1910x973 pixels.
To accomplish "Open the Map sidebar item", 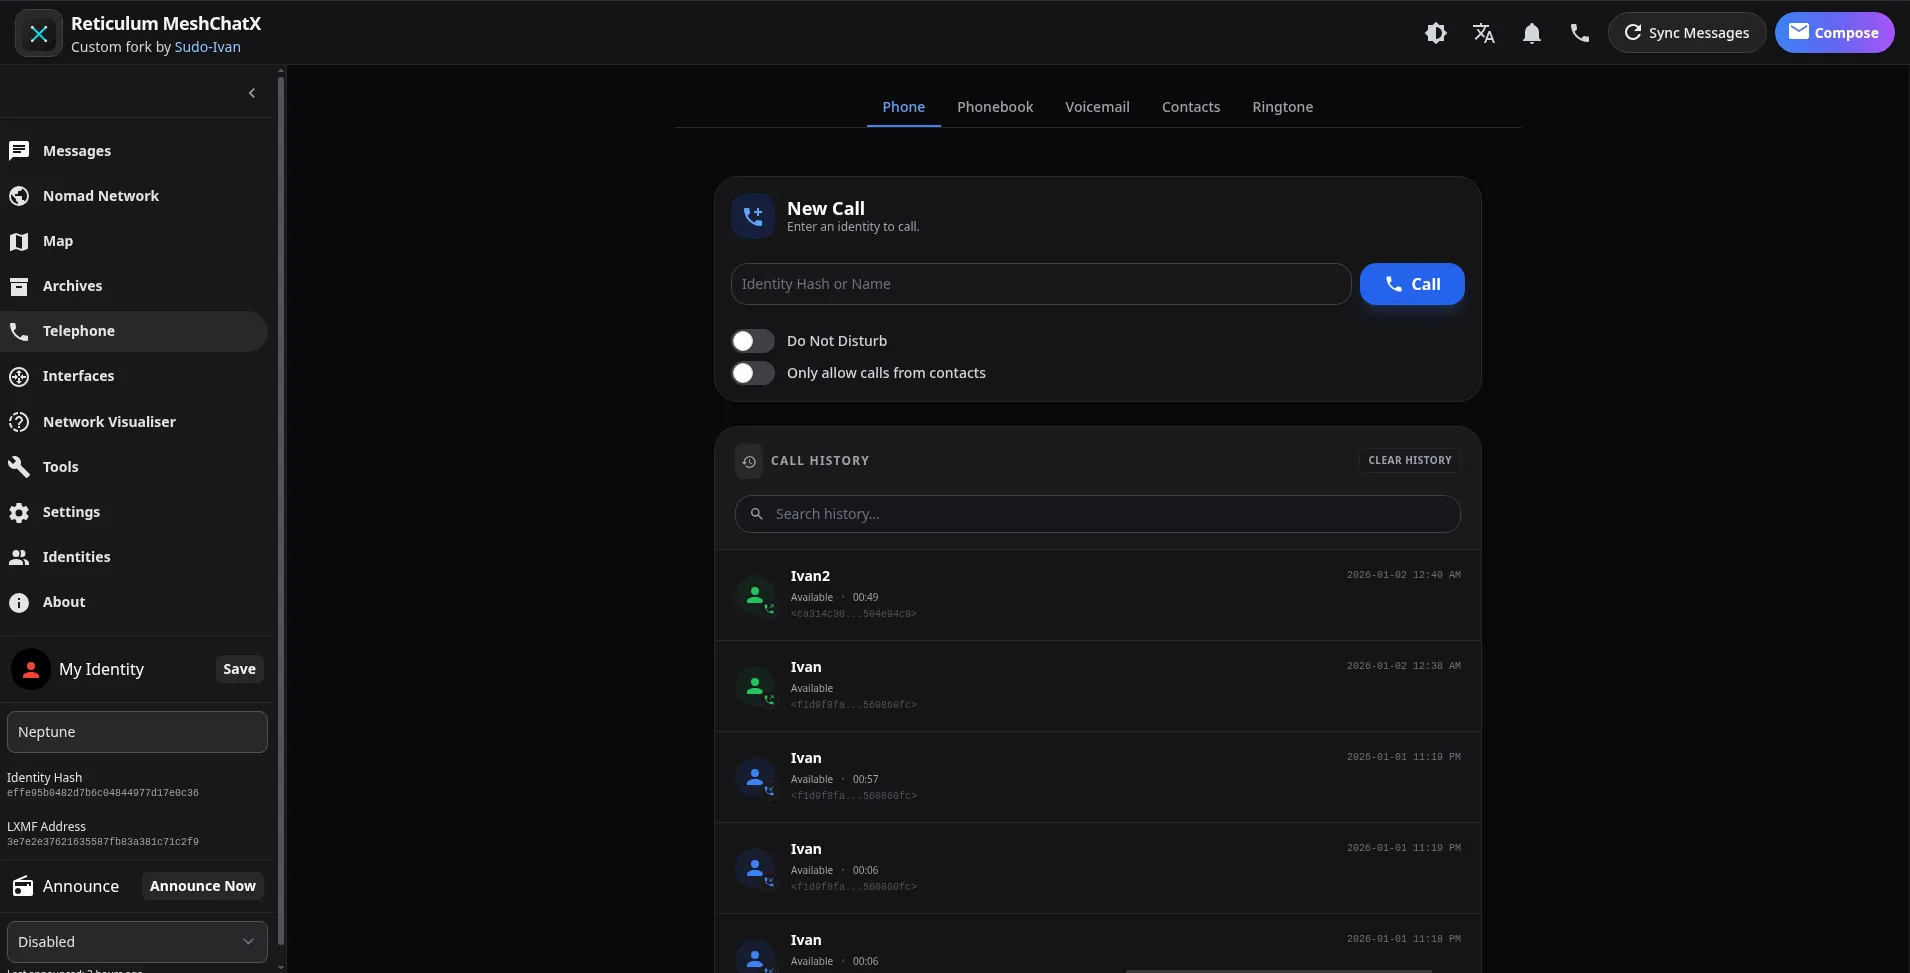I will pyautogui.click(x=57, y=241).
